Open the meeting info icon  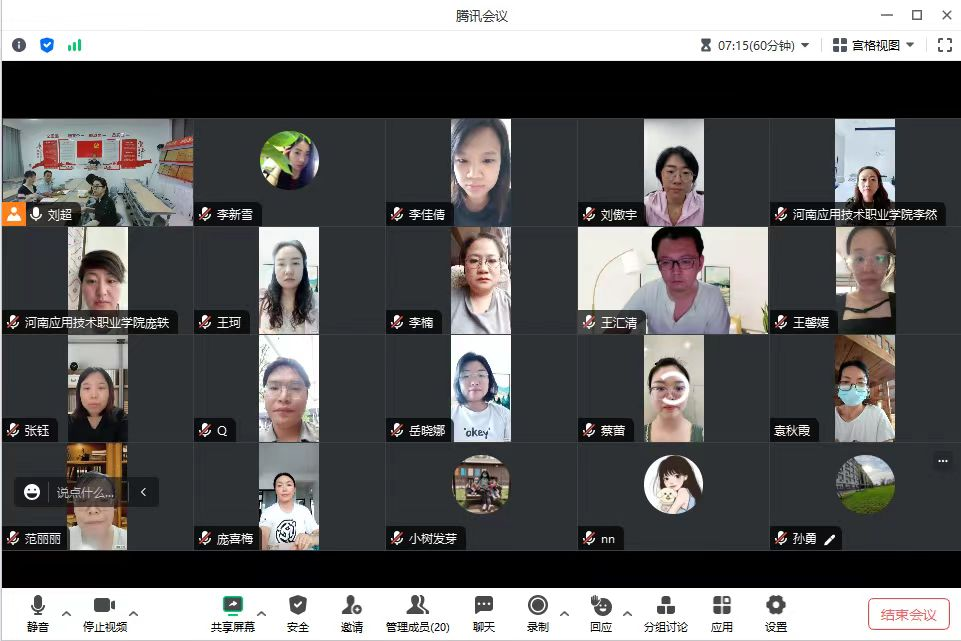point(19,45)
